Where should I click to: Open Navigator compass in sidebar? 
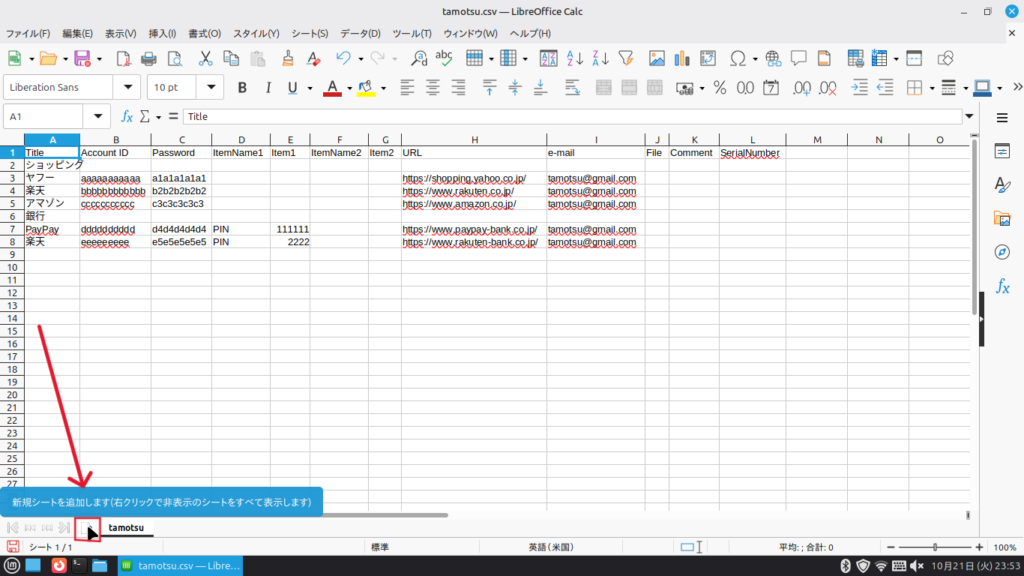tap(1002, 252)
